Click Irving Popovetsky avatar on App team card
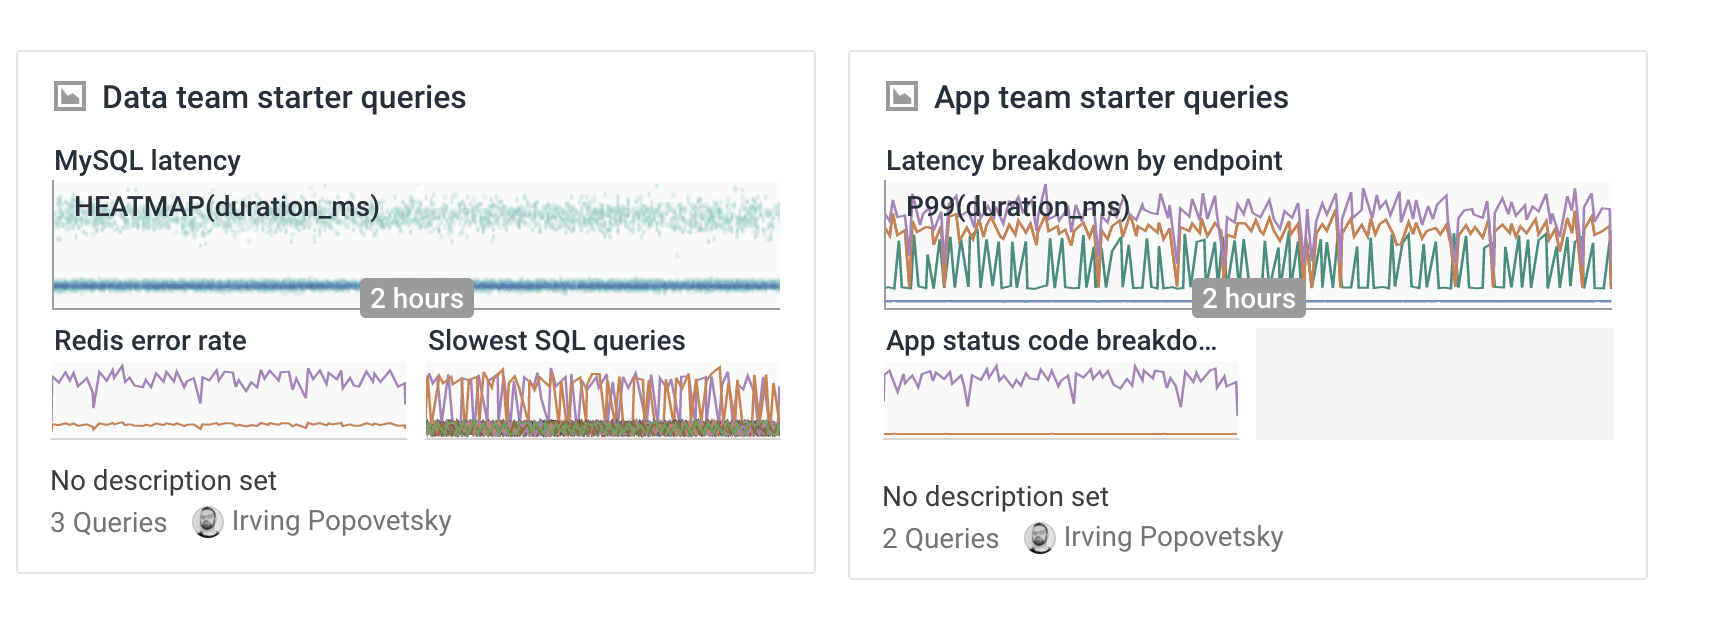The height and width of the screenshot is (632, 1720). tap(1040, 538)
